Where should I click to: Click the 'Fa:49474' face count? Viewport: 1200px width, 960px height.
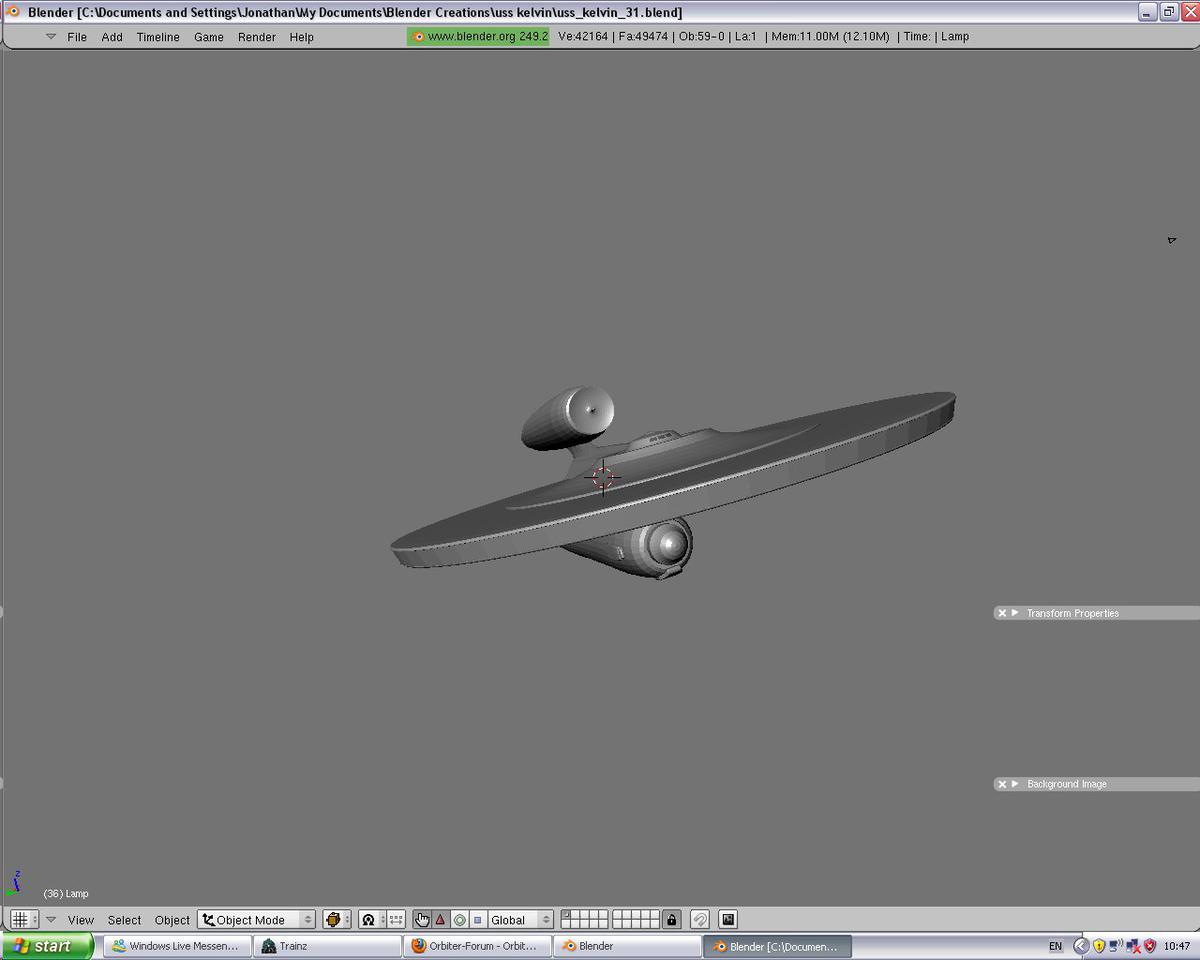pyautogui.click(x=643, y=37)
